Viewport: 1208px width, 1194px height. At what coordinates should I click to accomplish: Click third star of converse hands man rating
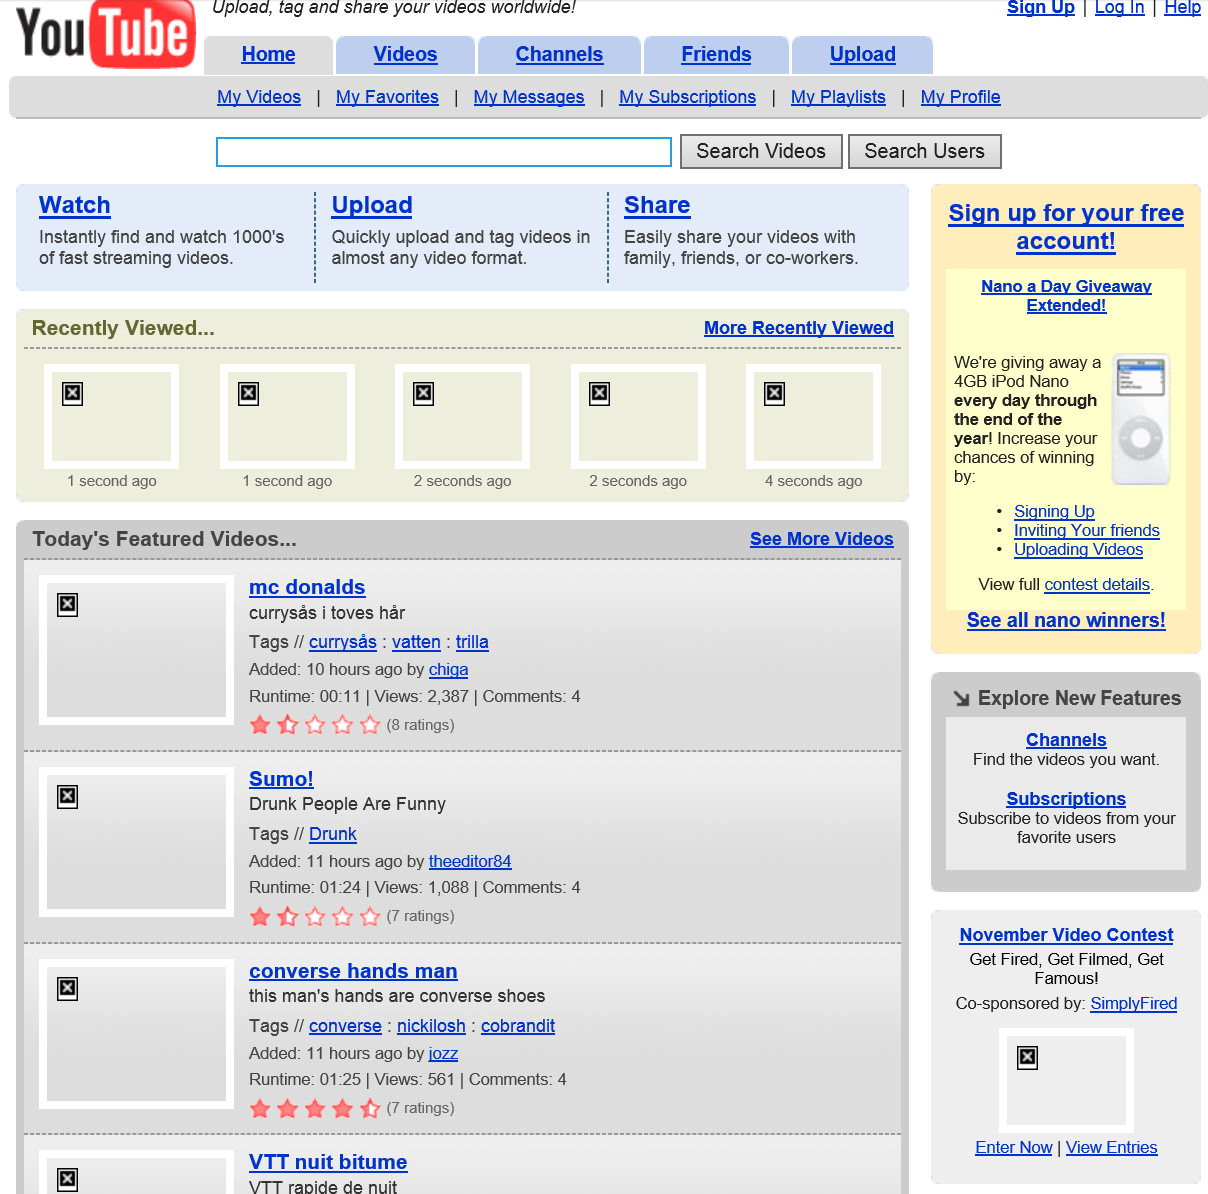[x=315, y=1108]
